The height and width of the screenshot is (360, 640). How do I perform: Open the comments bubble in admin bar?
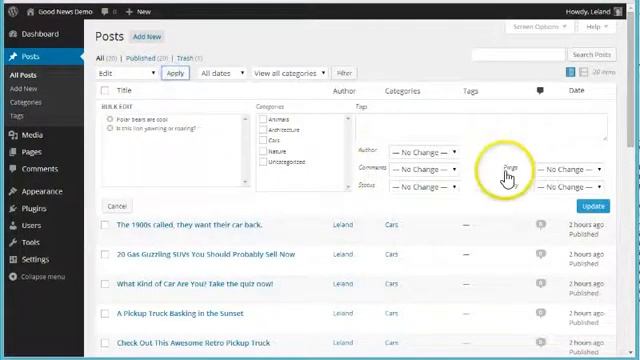coord(105,12)
